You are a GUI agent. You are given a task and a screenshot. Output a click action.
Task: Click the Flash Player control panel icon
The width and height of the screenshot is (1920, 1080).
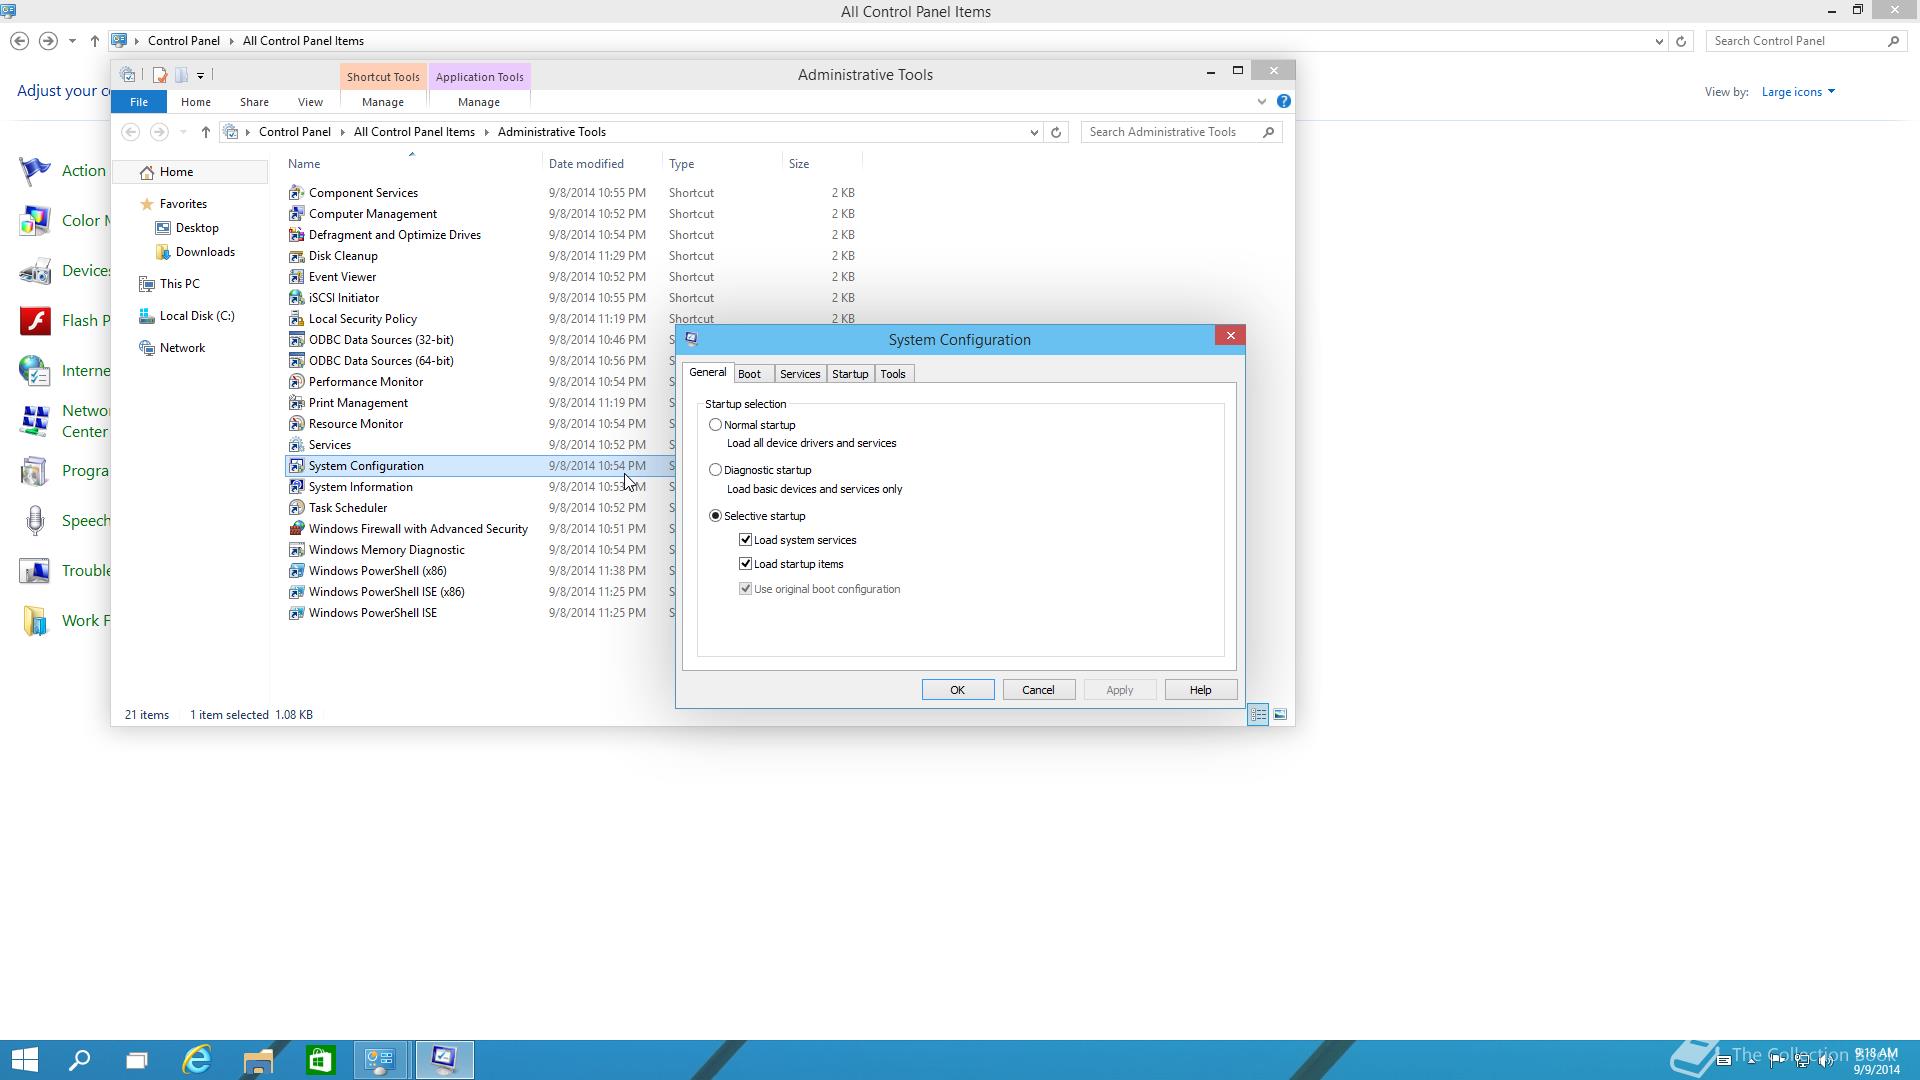[35, 321]
